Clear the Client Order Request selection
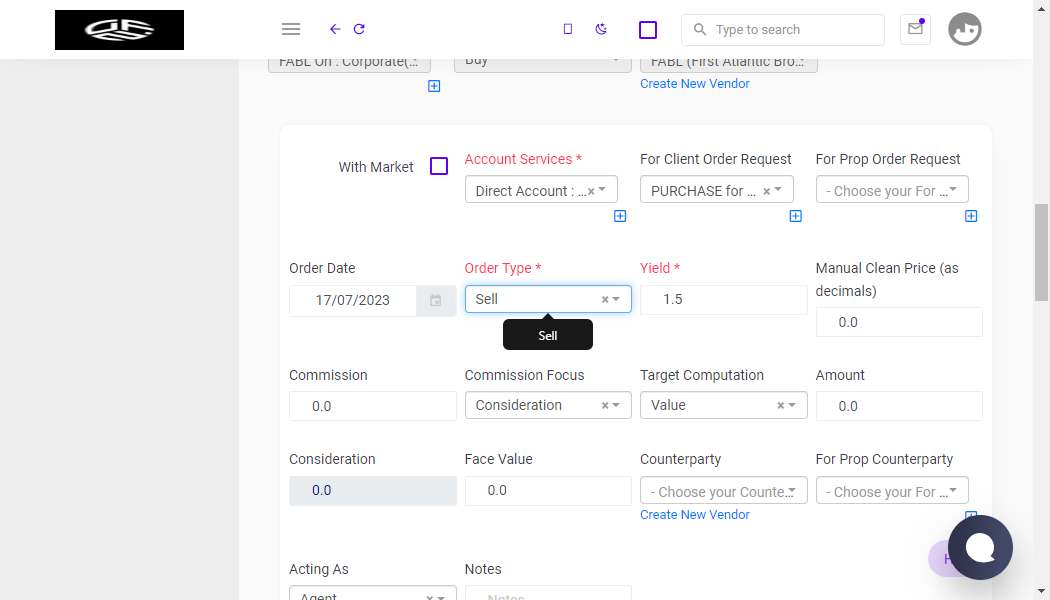The height and width of the screenshot is (600, 1050). [767, 191]
